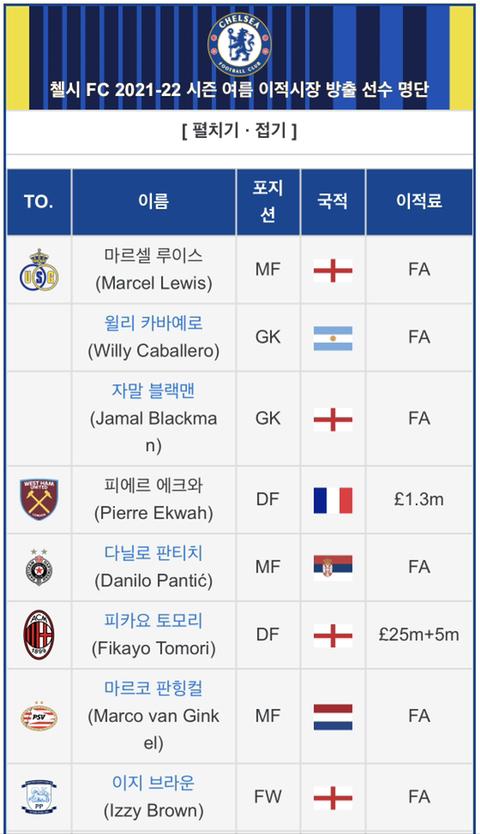Click Argentina flag in Willy Caballero row
Image resolution: width=480 pixels, height=834 pixels.
pos(333,338)
